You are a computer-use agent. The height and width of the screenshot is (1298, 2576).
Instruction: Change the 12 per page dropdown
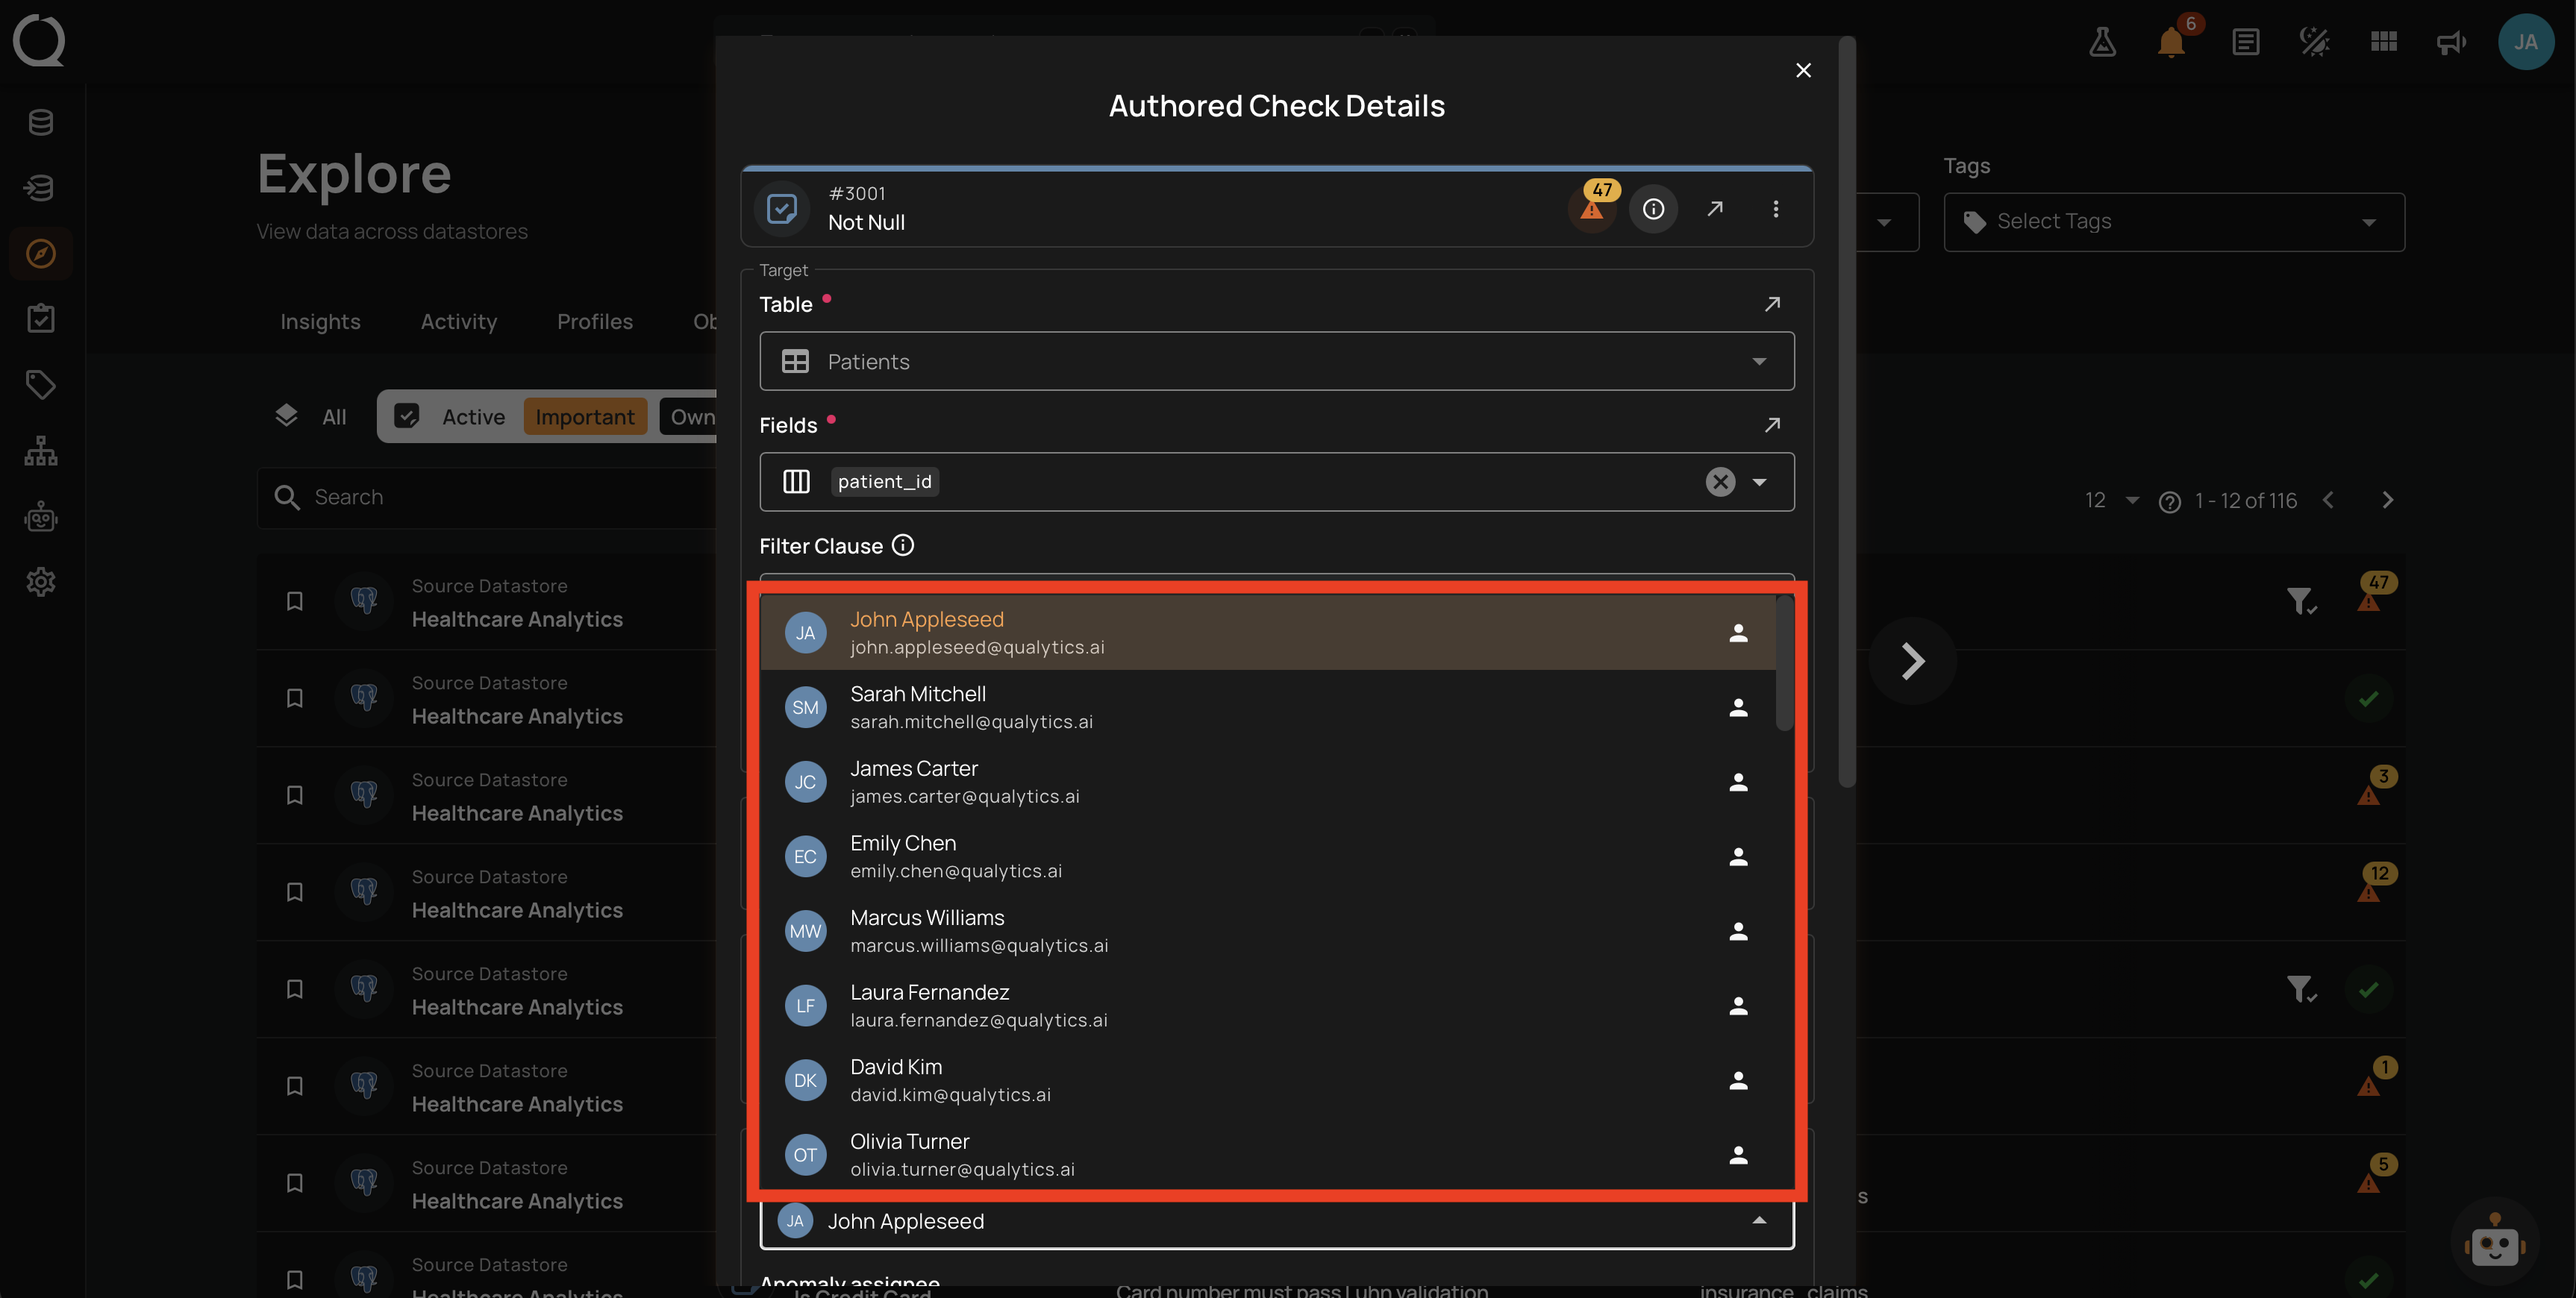2111,501
